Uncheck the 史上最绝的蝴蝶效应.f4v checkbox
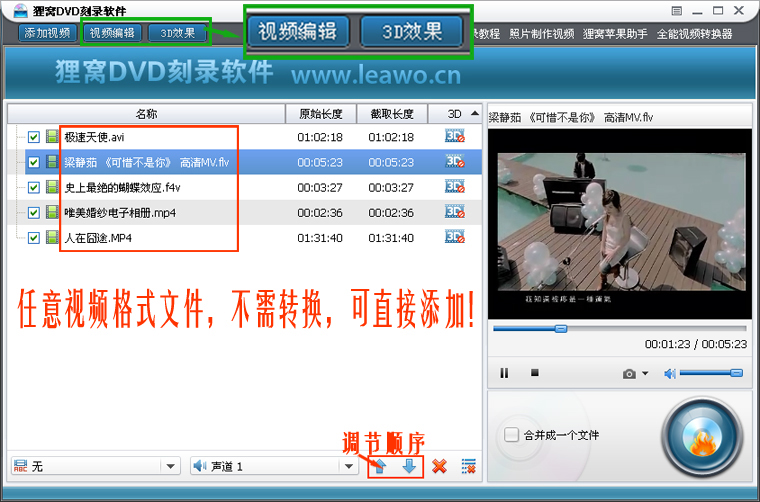This screenshot has height=502, width=760. tap(33, 188)
